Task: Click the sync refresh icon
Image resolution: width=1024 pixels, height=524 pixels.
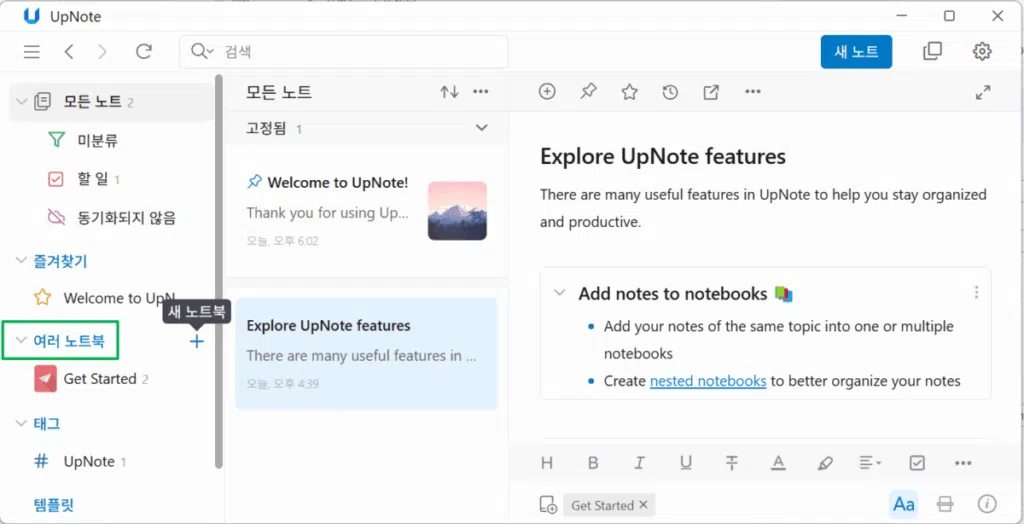Action: (144, 52)
